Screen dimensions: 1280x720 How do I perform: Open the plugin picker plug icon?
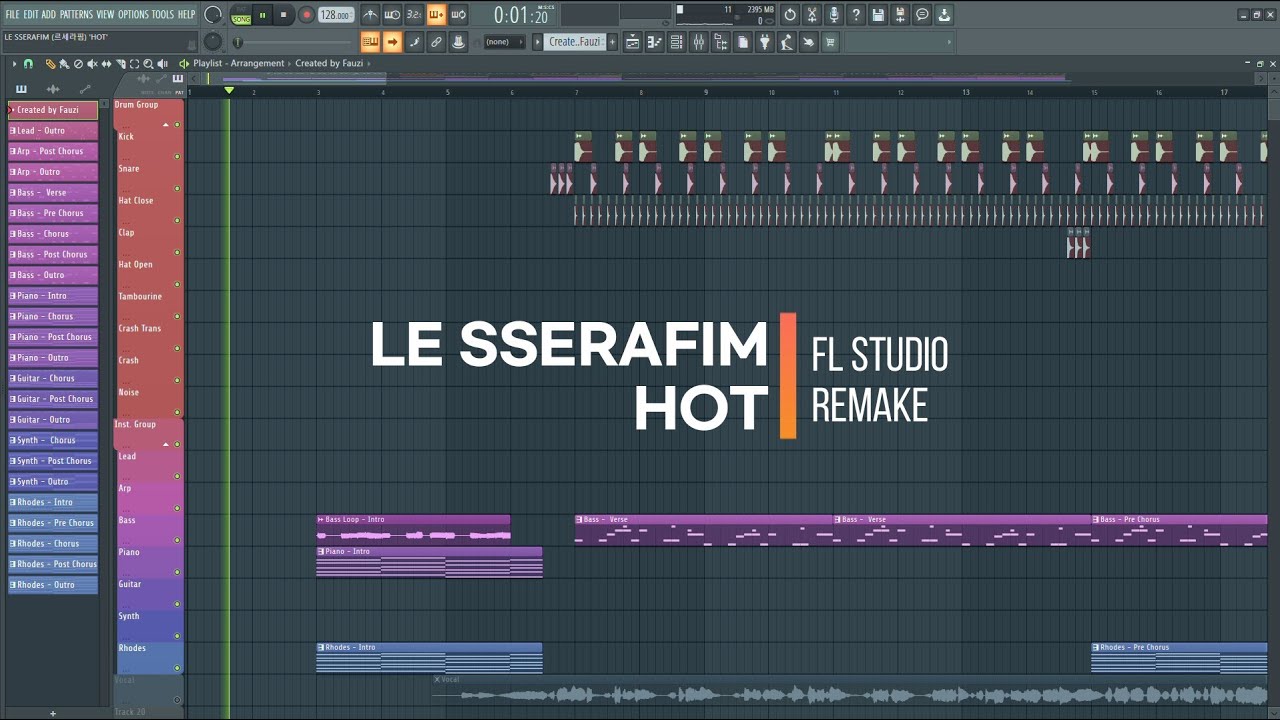tap(765, 42)
